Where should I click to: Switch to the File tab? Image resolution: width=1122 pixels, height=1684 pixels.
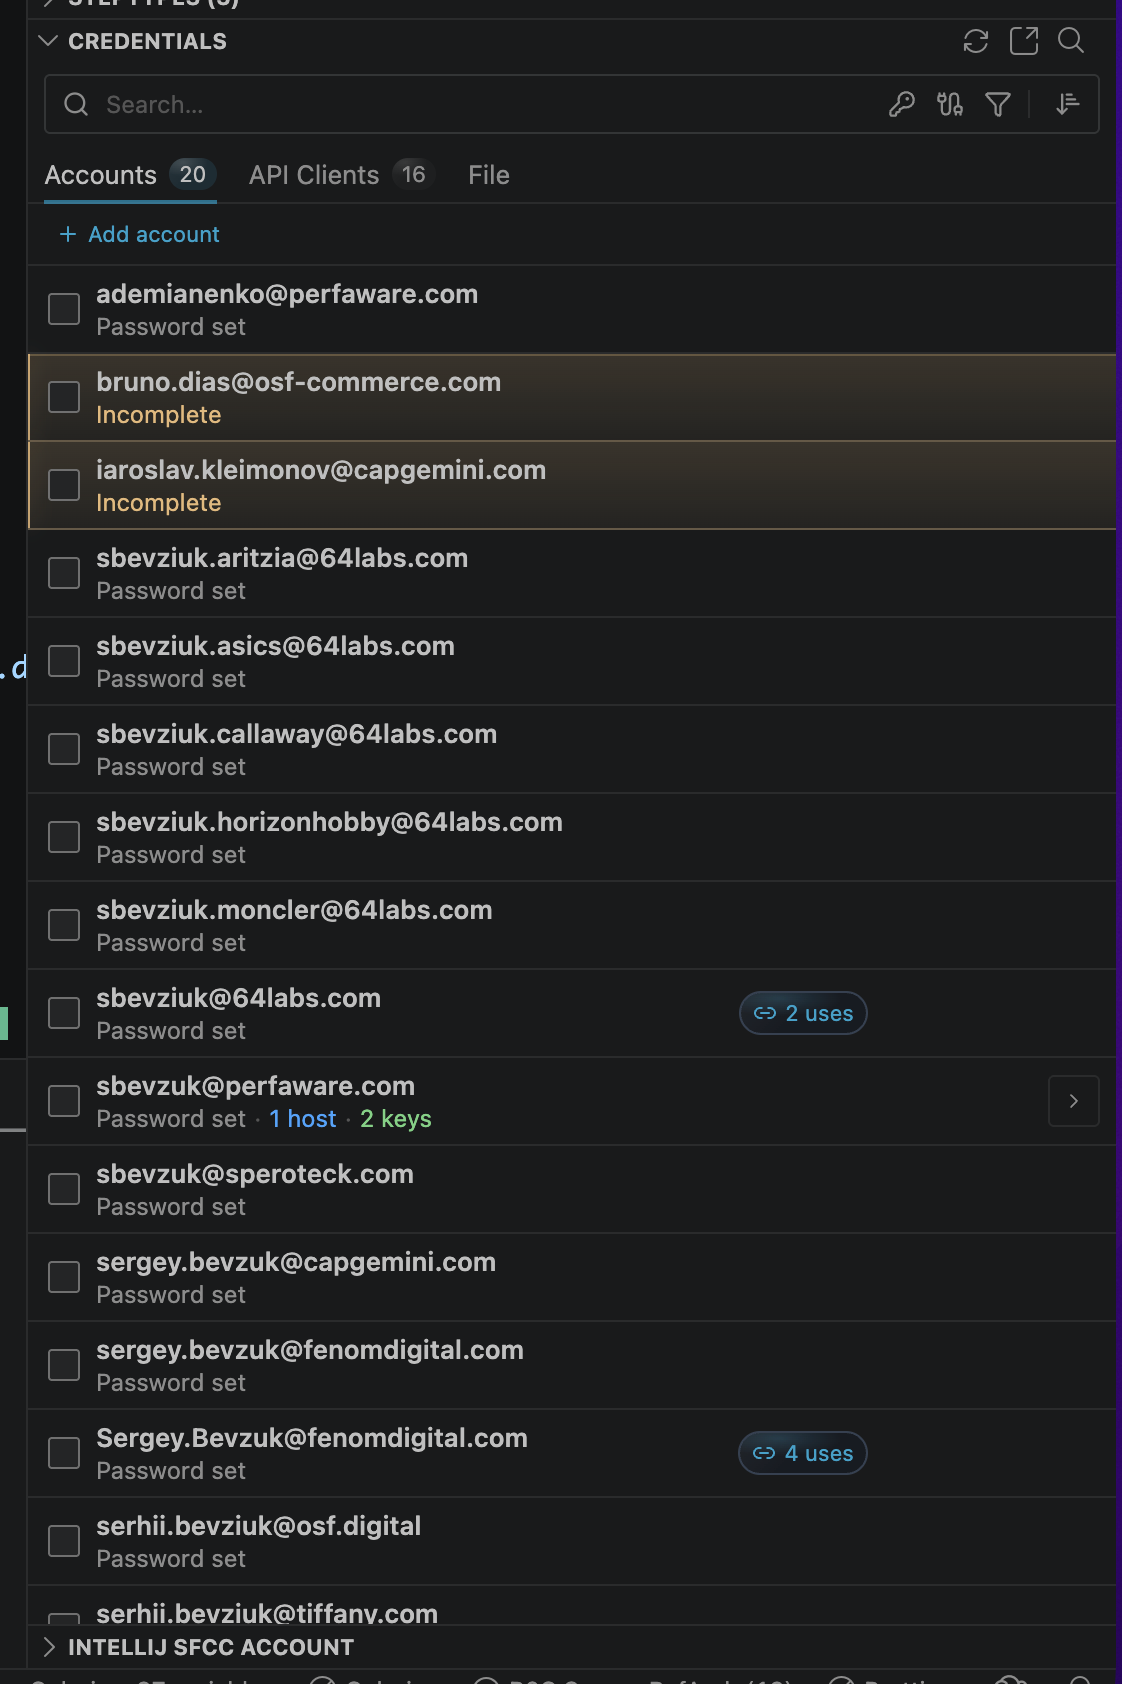pos(489,175)
